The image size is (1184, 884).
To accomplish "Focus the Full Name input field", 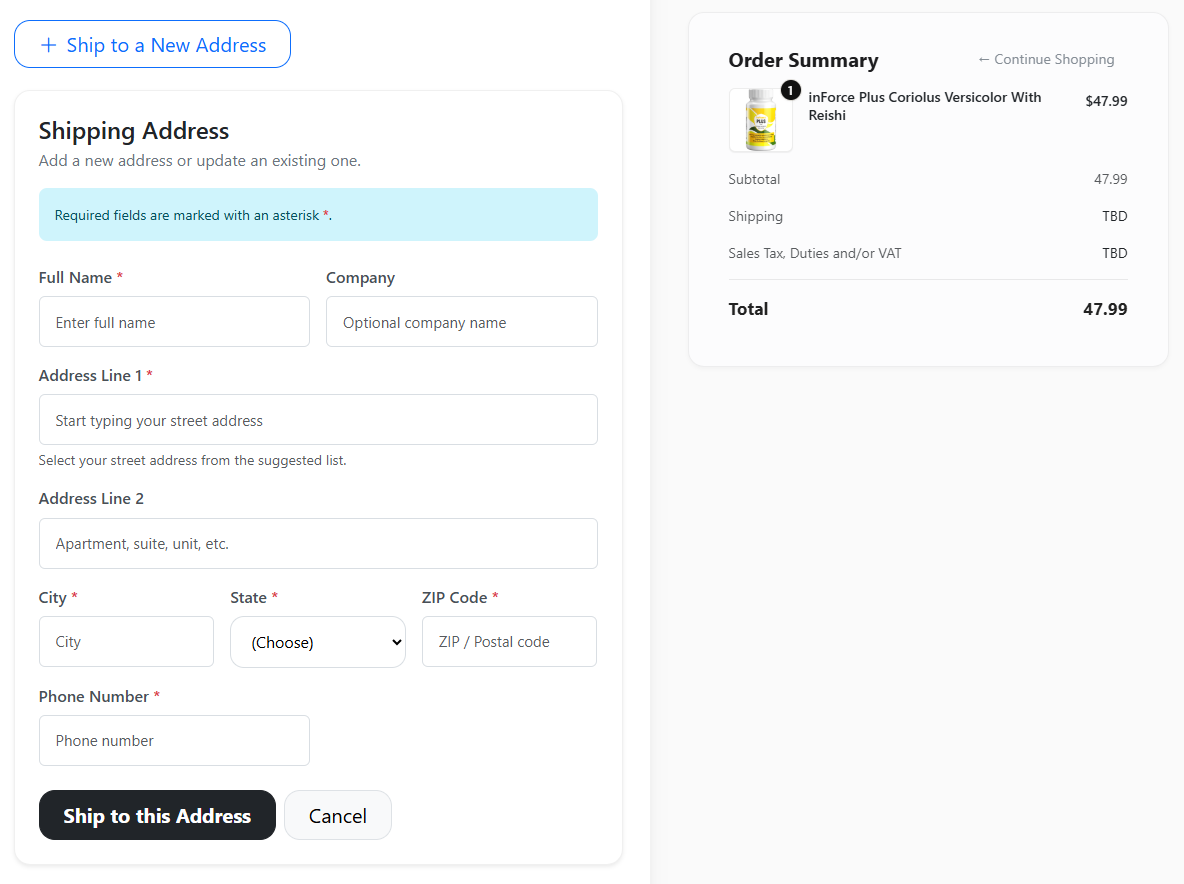I will (174, 322).
